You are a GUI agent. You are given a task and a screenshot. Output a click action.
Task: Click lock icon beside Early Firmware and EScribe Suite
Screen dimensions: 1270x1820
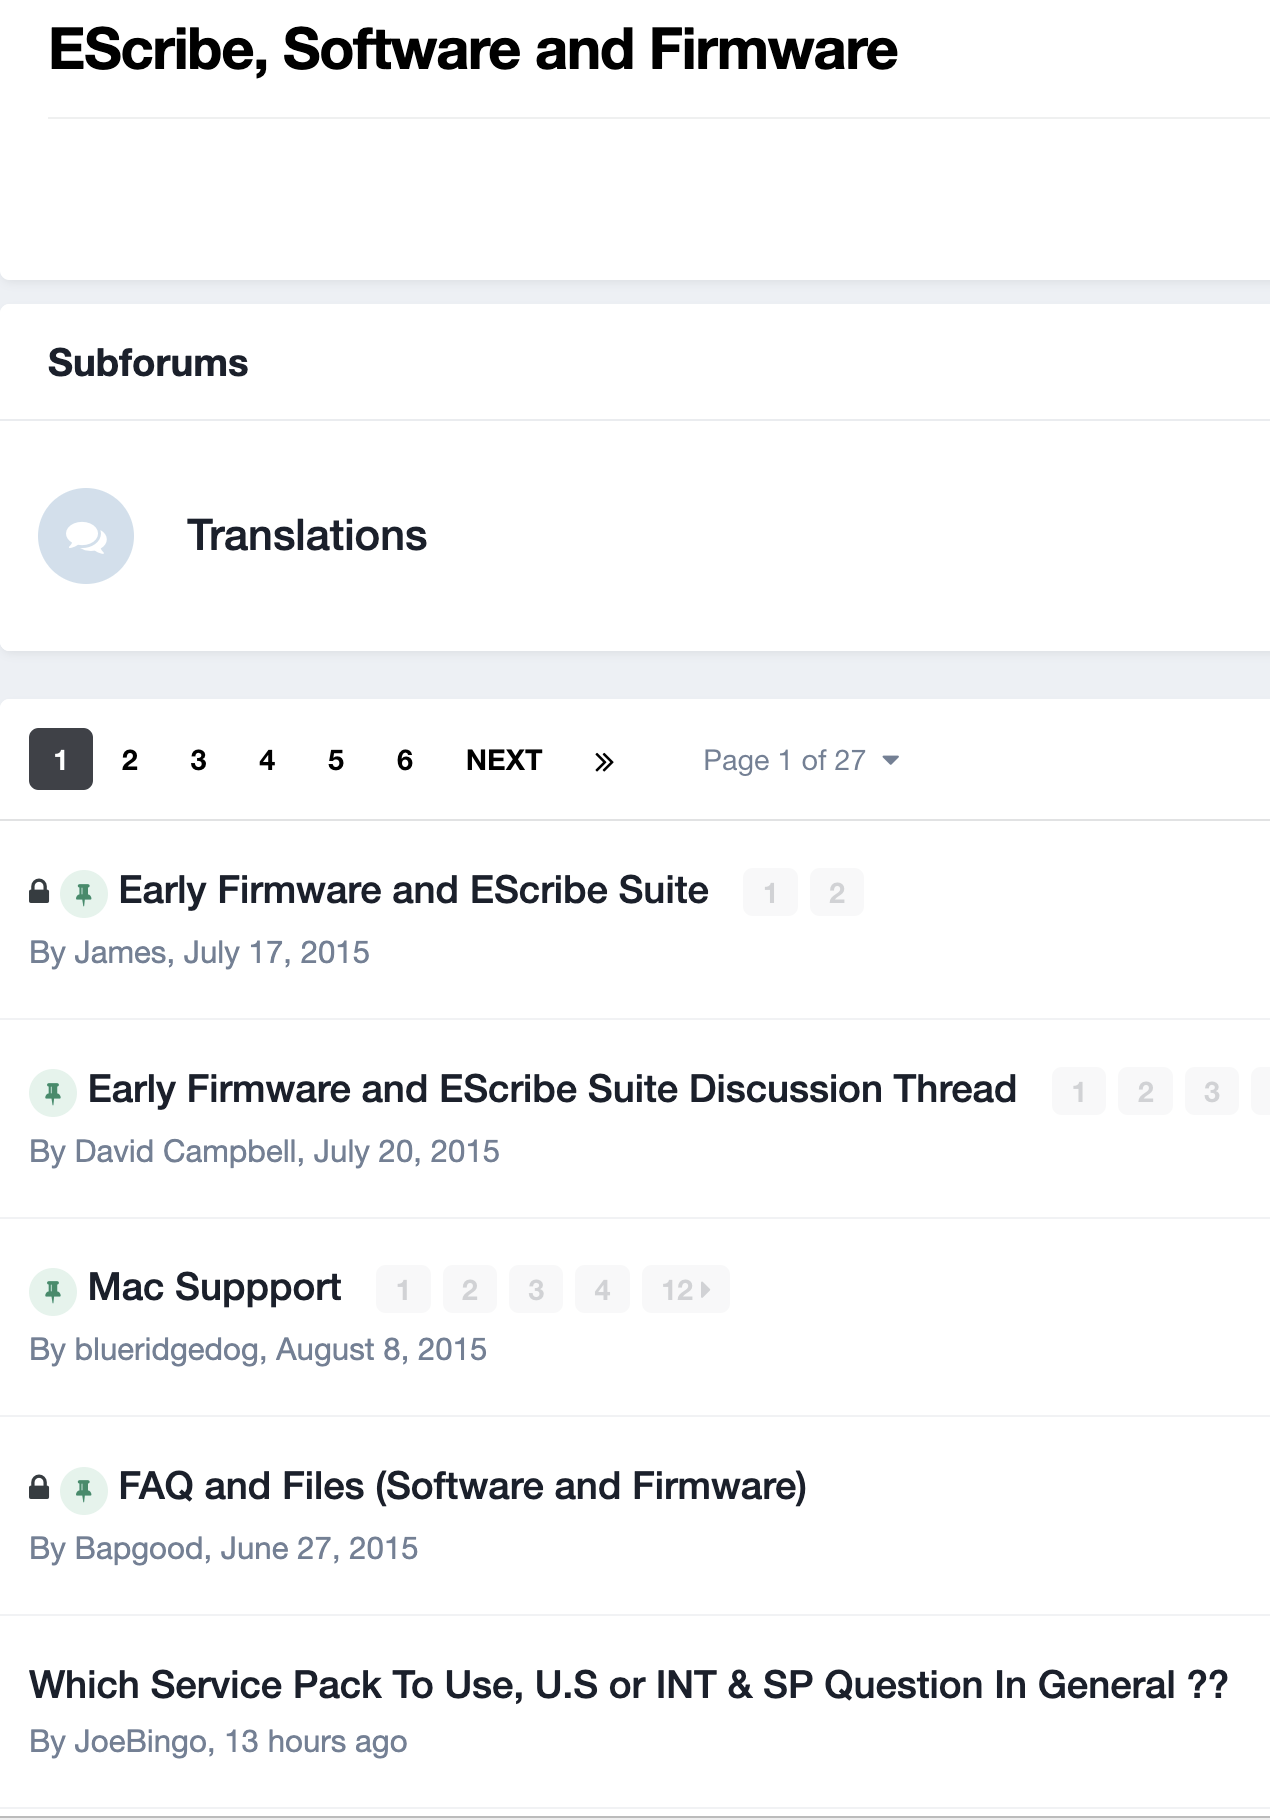39,891
